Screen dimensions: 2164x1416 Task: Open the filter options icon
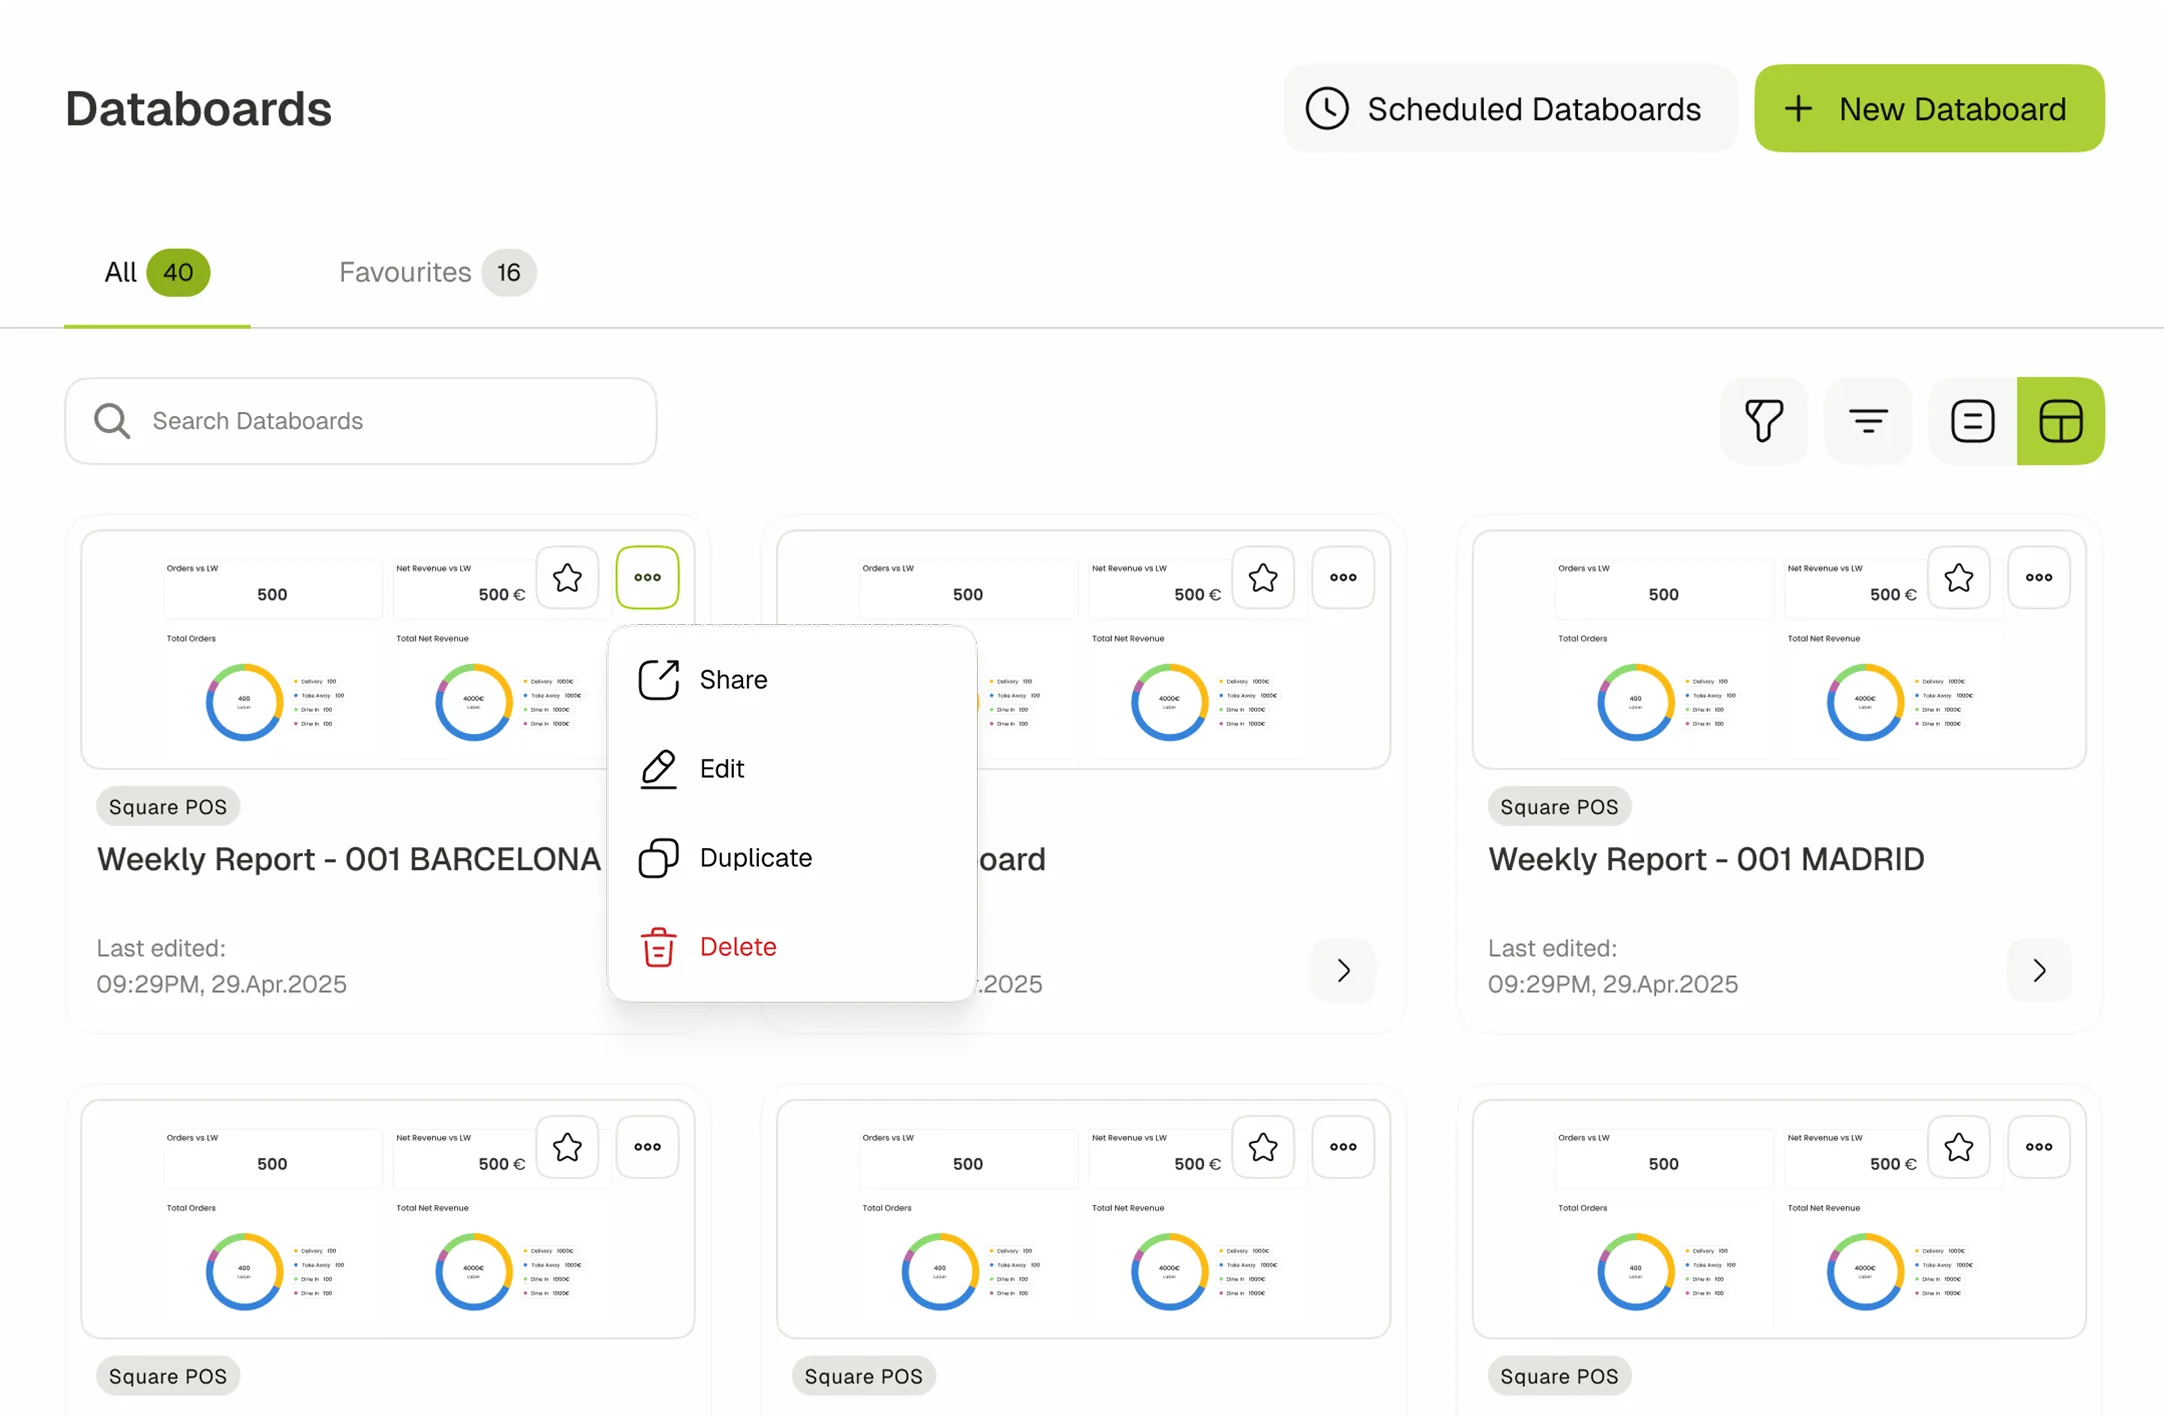[1763, 421]
